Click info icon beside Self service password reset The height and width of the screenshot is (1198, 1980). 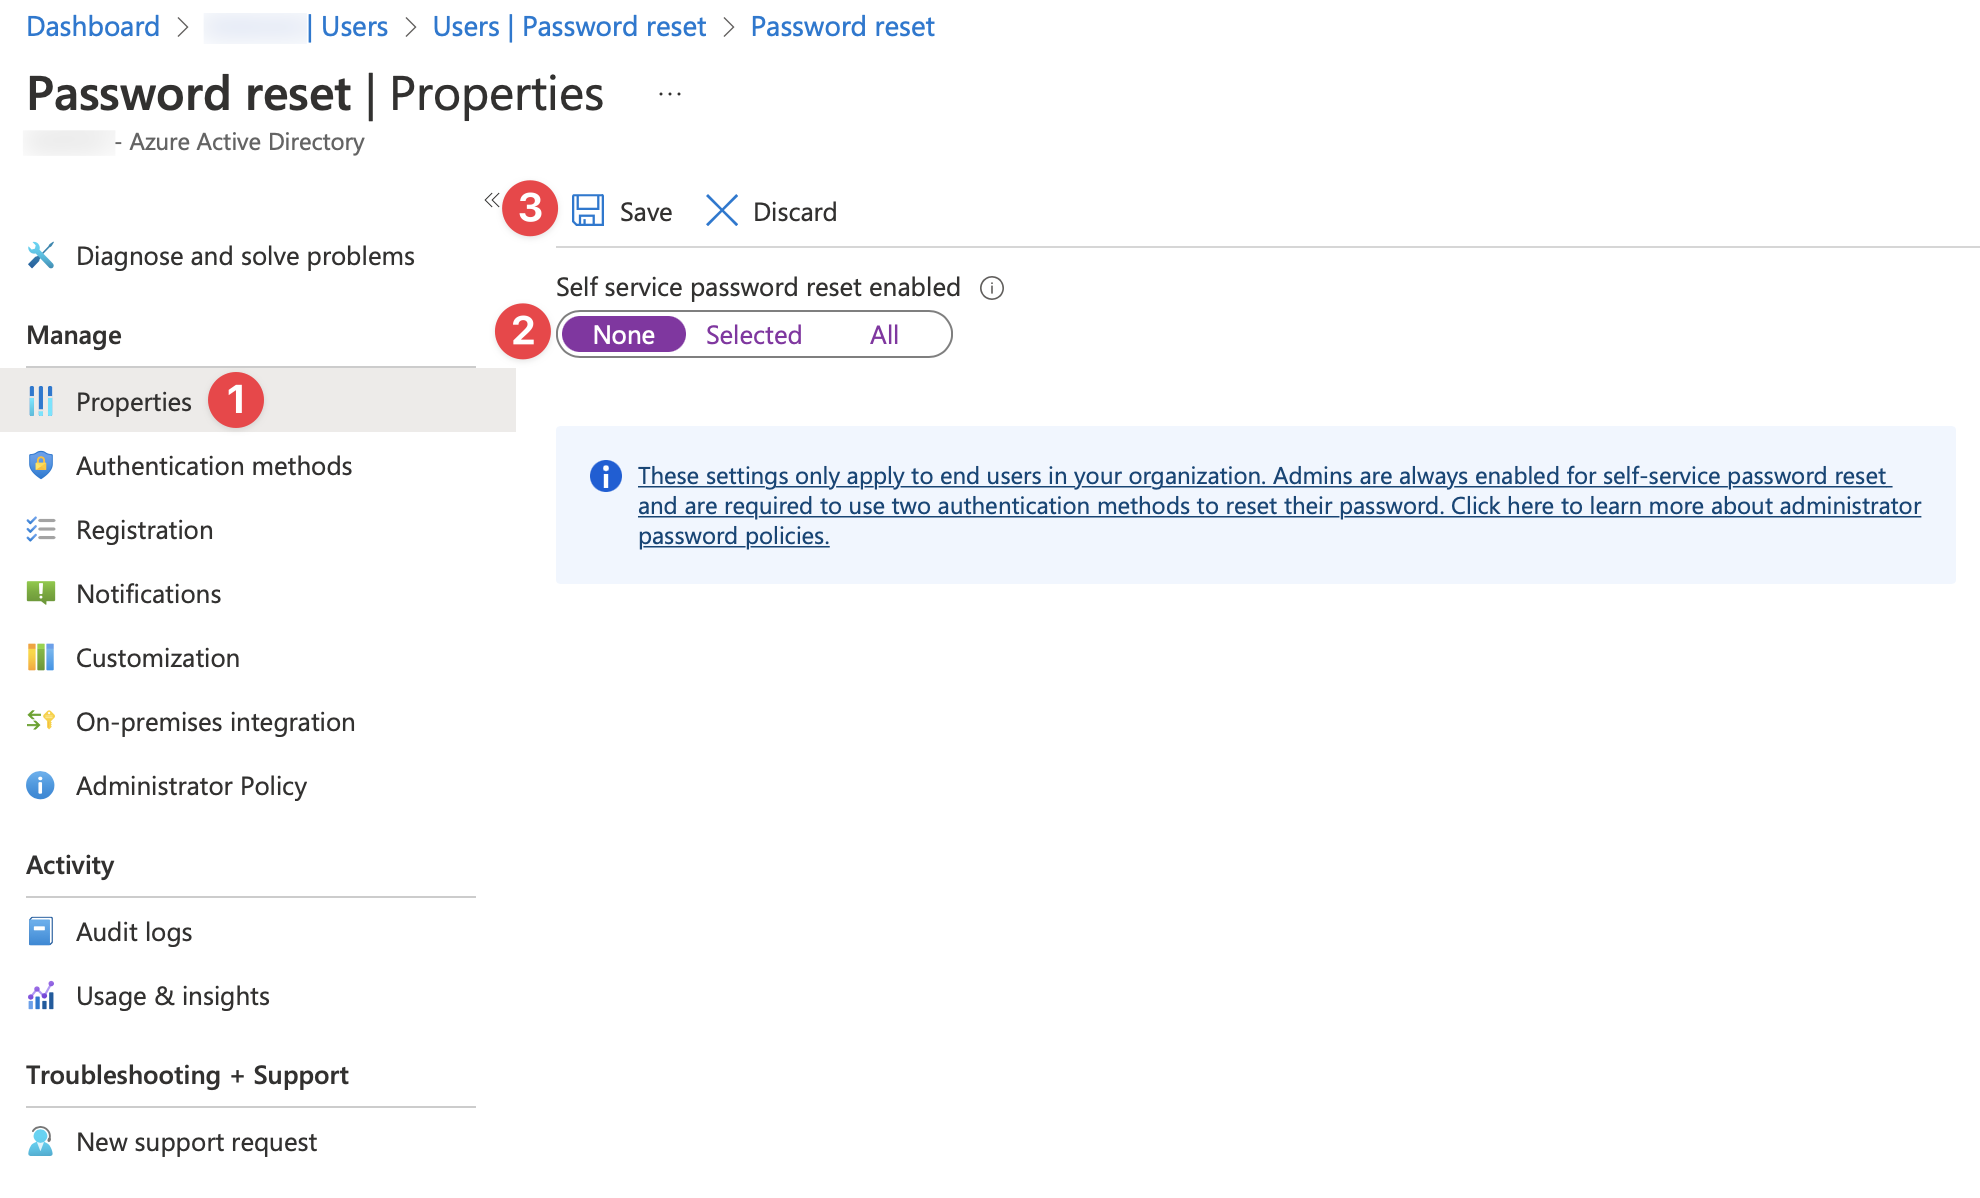point(991,288)
